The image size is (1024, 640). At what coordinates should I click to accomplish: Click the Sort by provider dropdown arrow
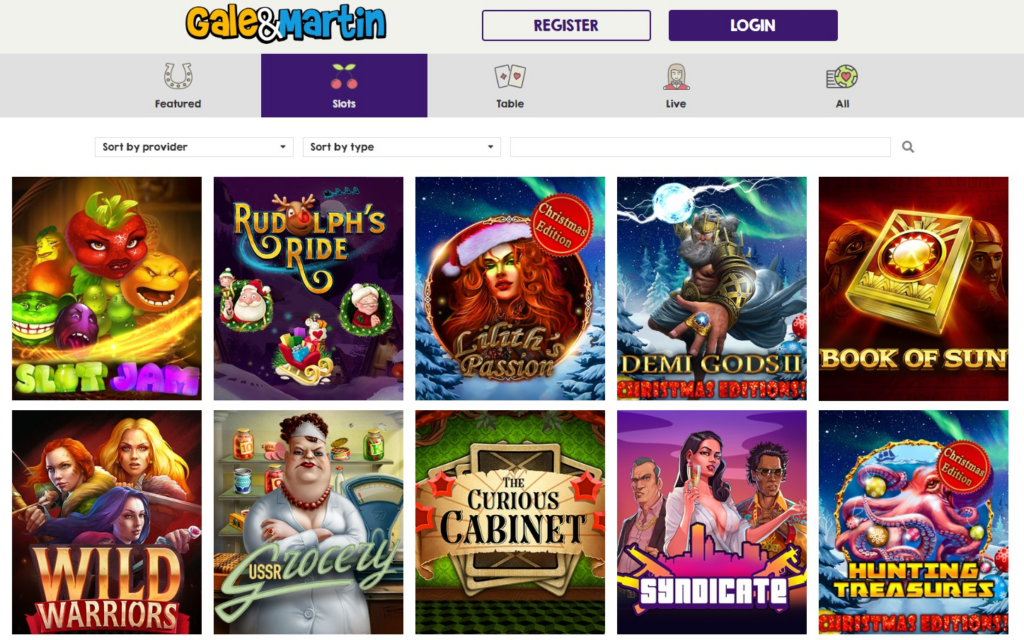click(283, 147)
